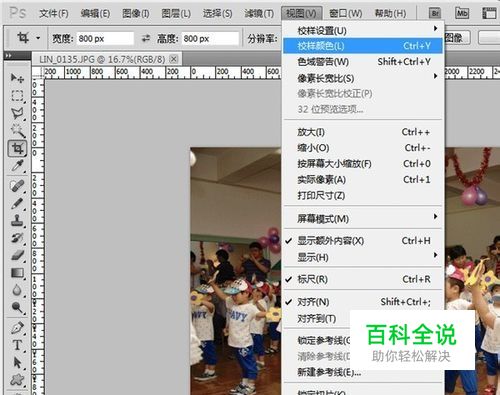Click the 高度 height input field
The height and width of the screenshot is (395, 500).
tap(210, 38)
